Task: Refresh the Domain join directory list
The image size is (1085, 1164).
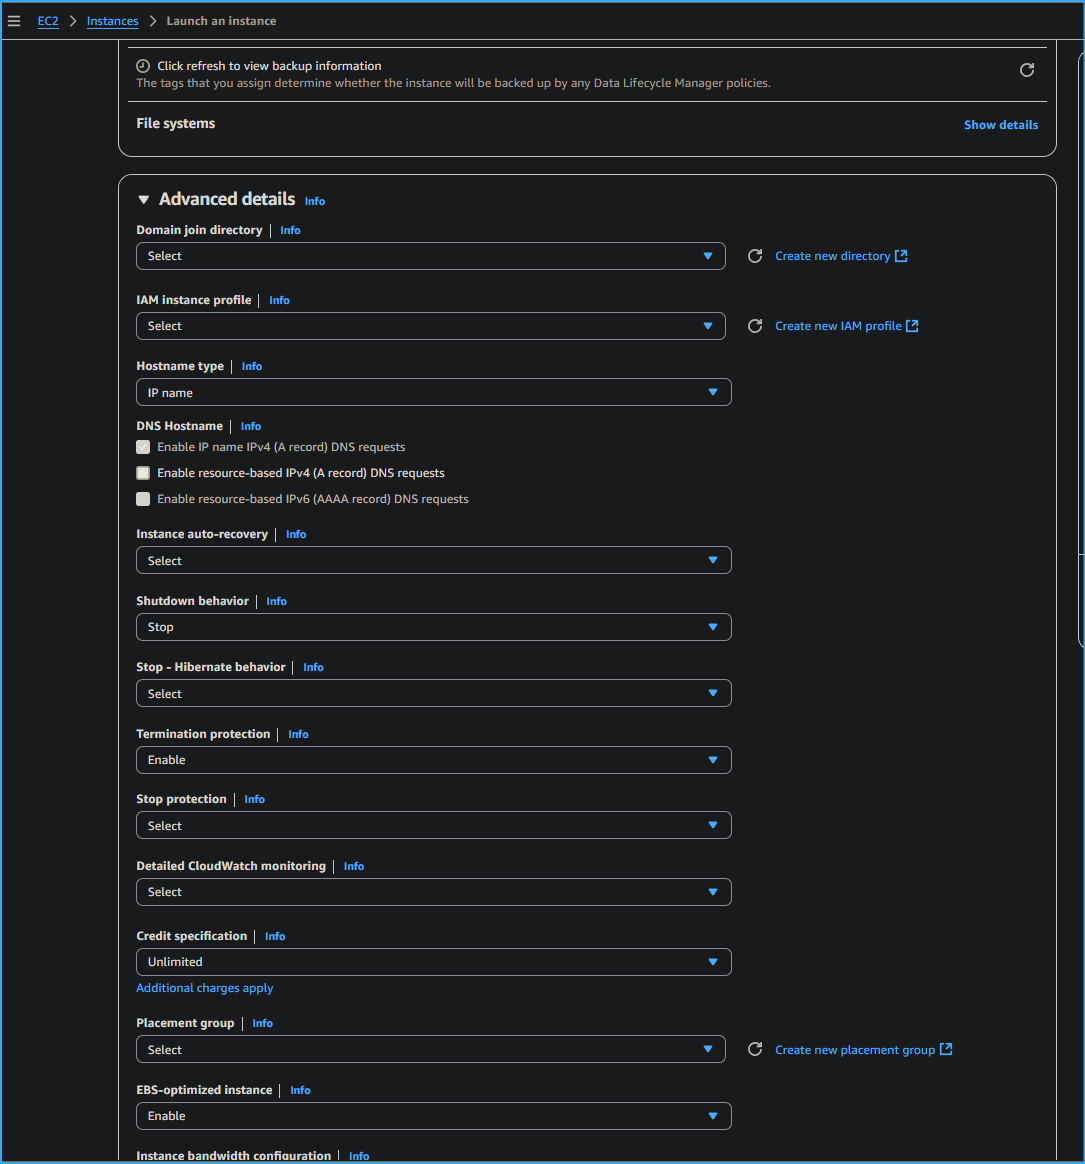Action: click(755, 256)
